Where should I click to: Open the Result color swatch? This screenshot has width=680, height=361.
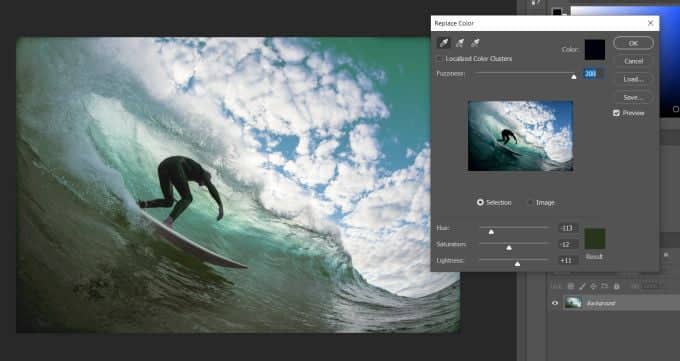tap(595, 239)
